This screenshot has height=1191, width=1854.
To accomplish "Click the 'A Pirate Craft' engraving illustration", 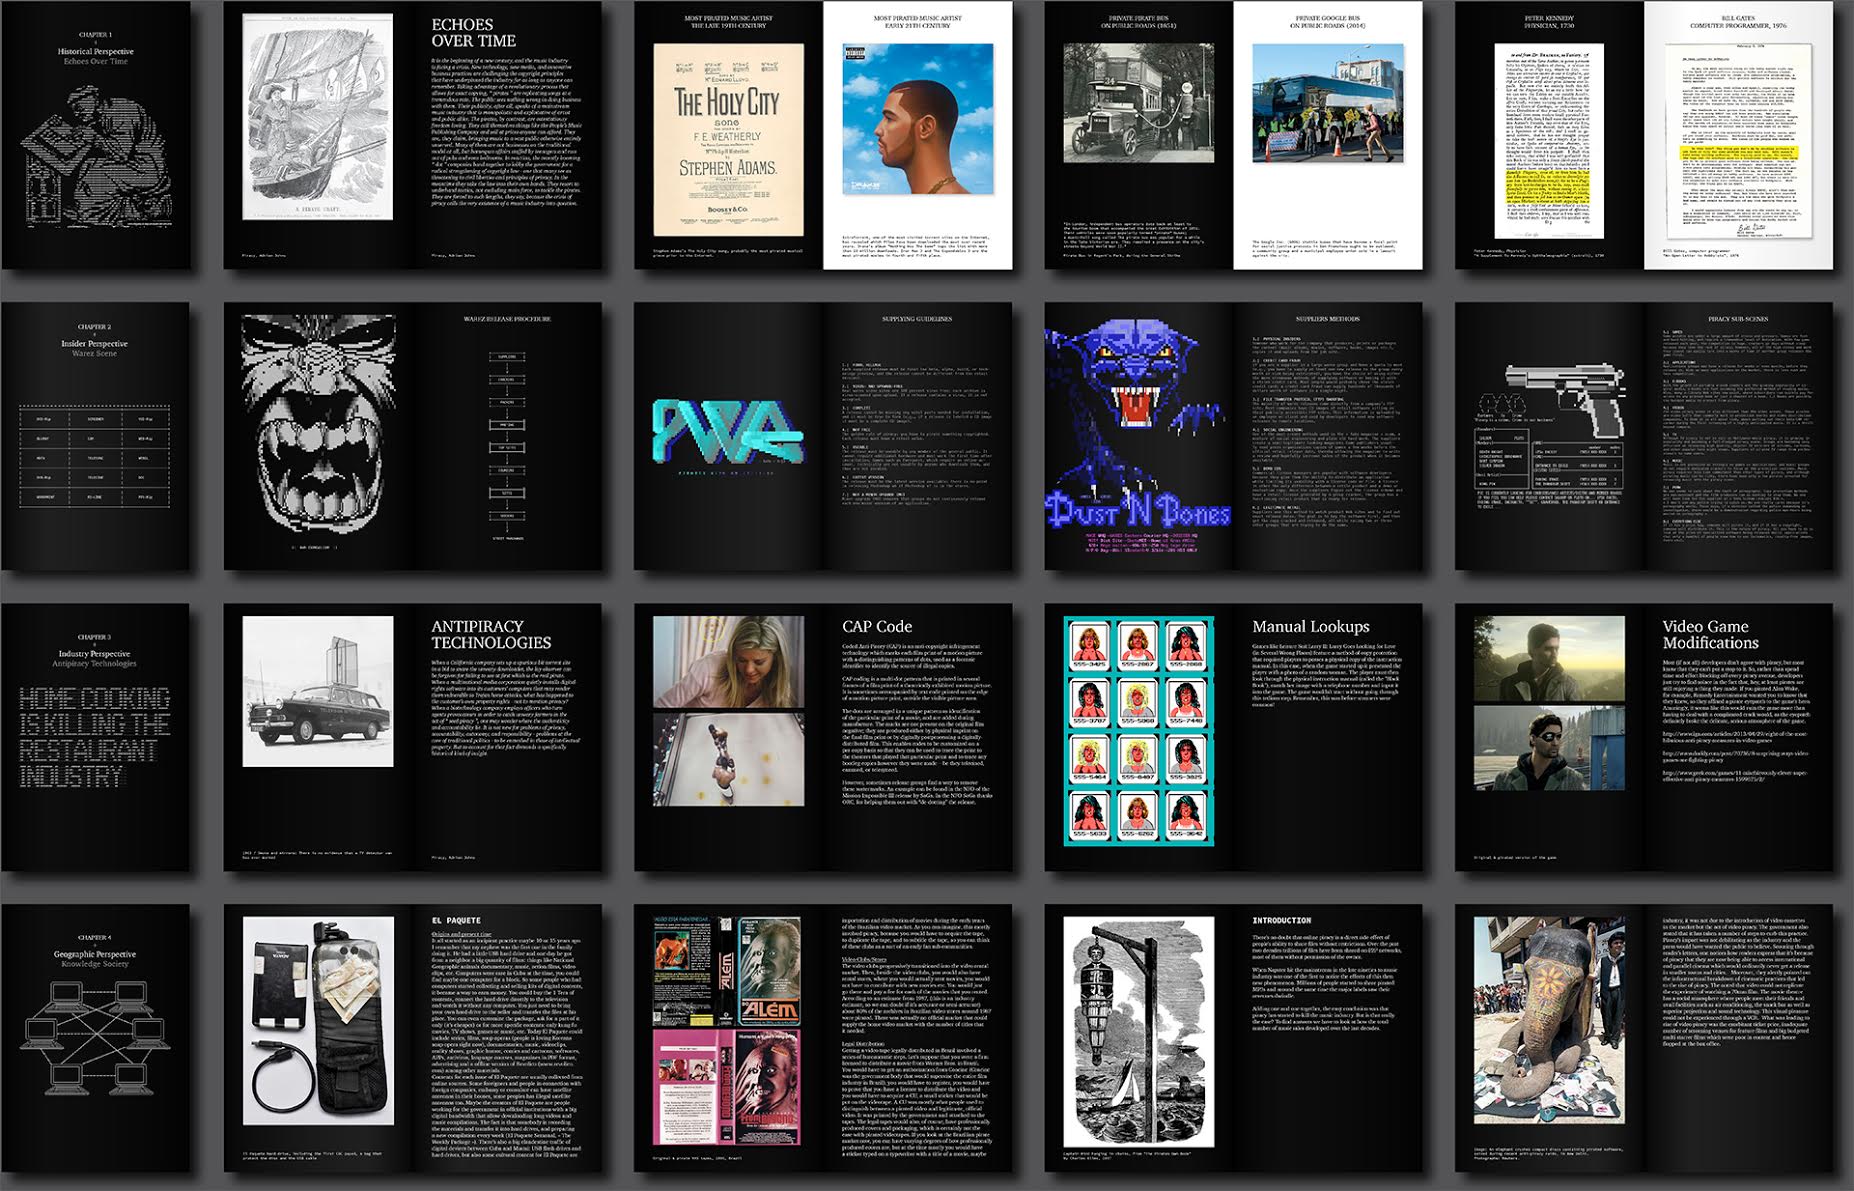I will click(x=318, y=117).
